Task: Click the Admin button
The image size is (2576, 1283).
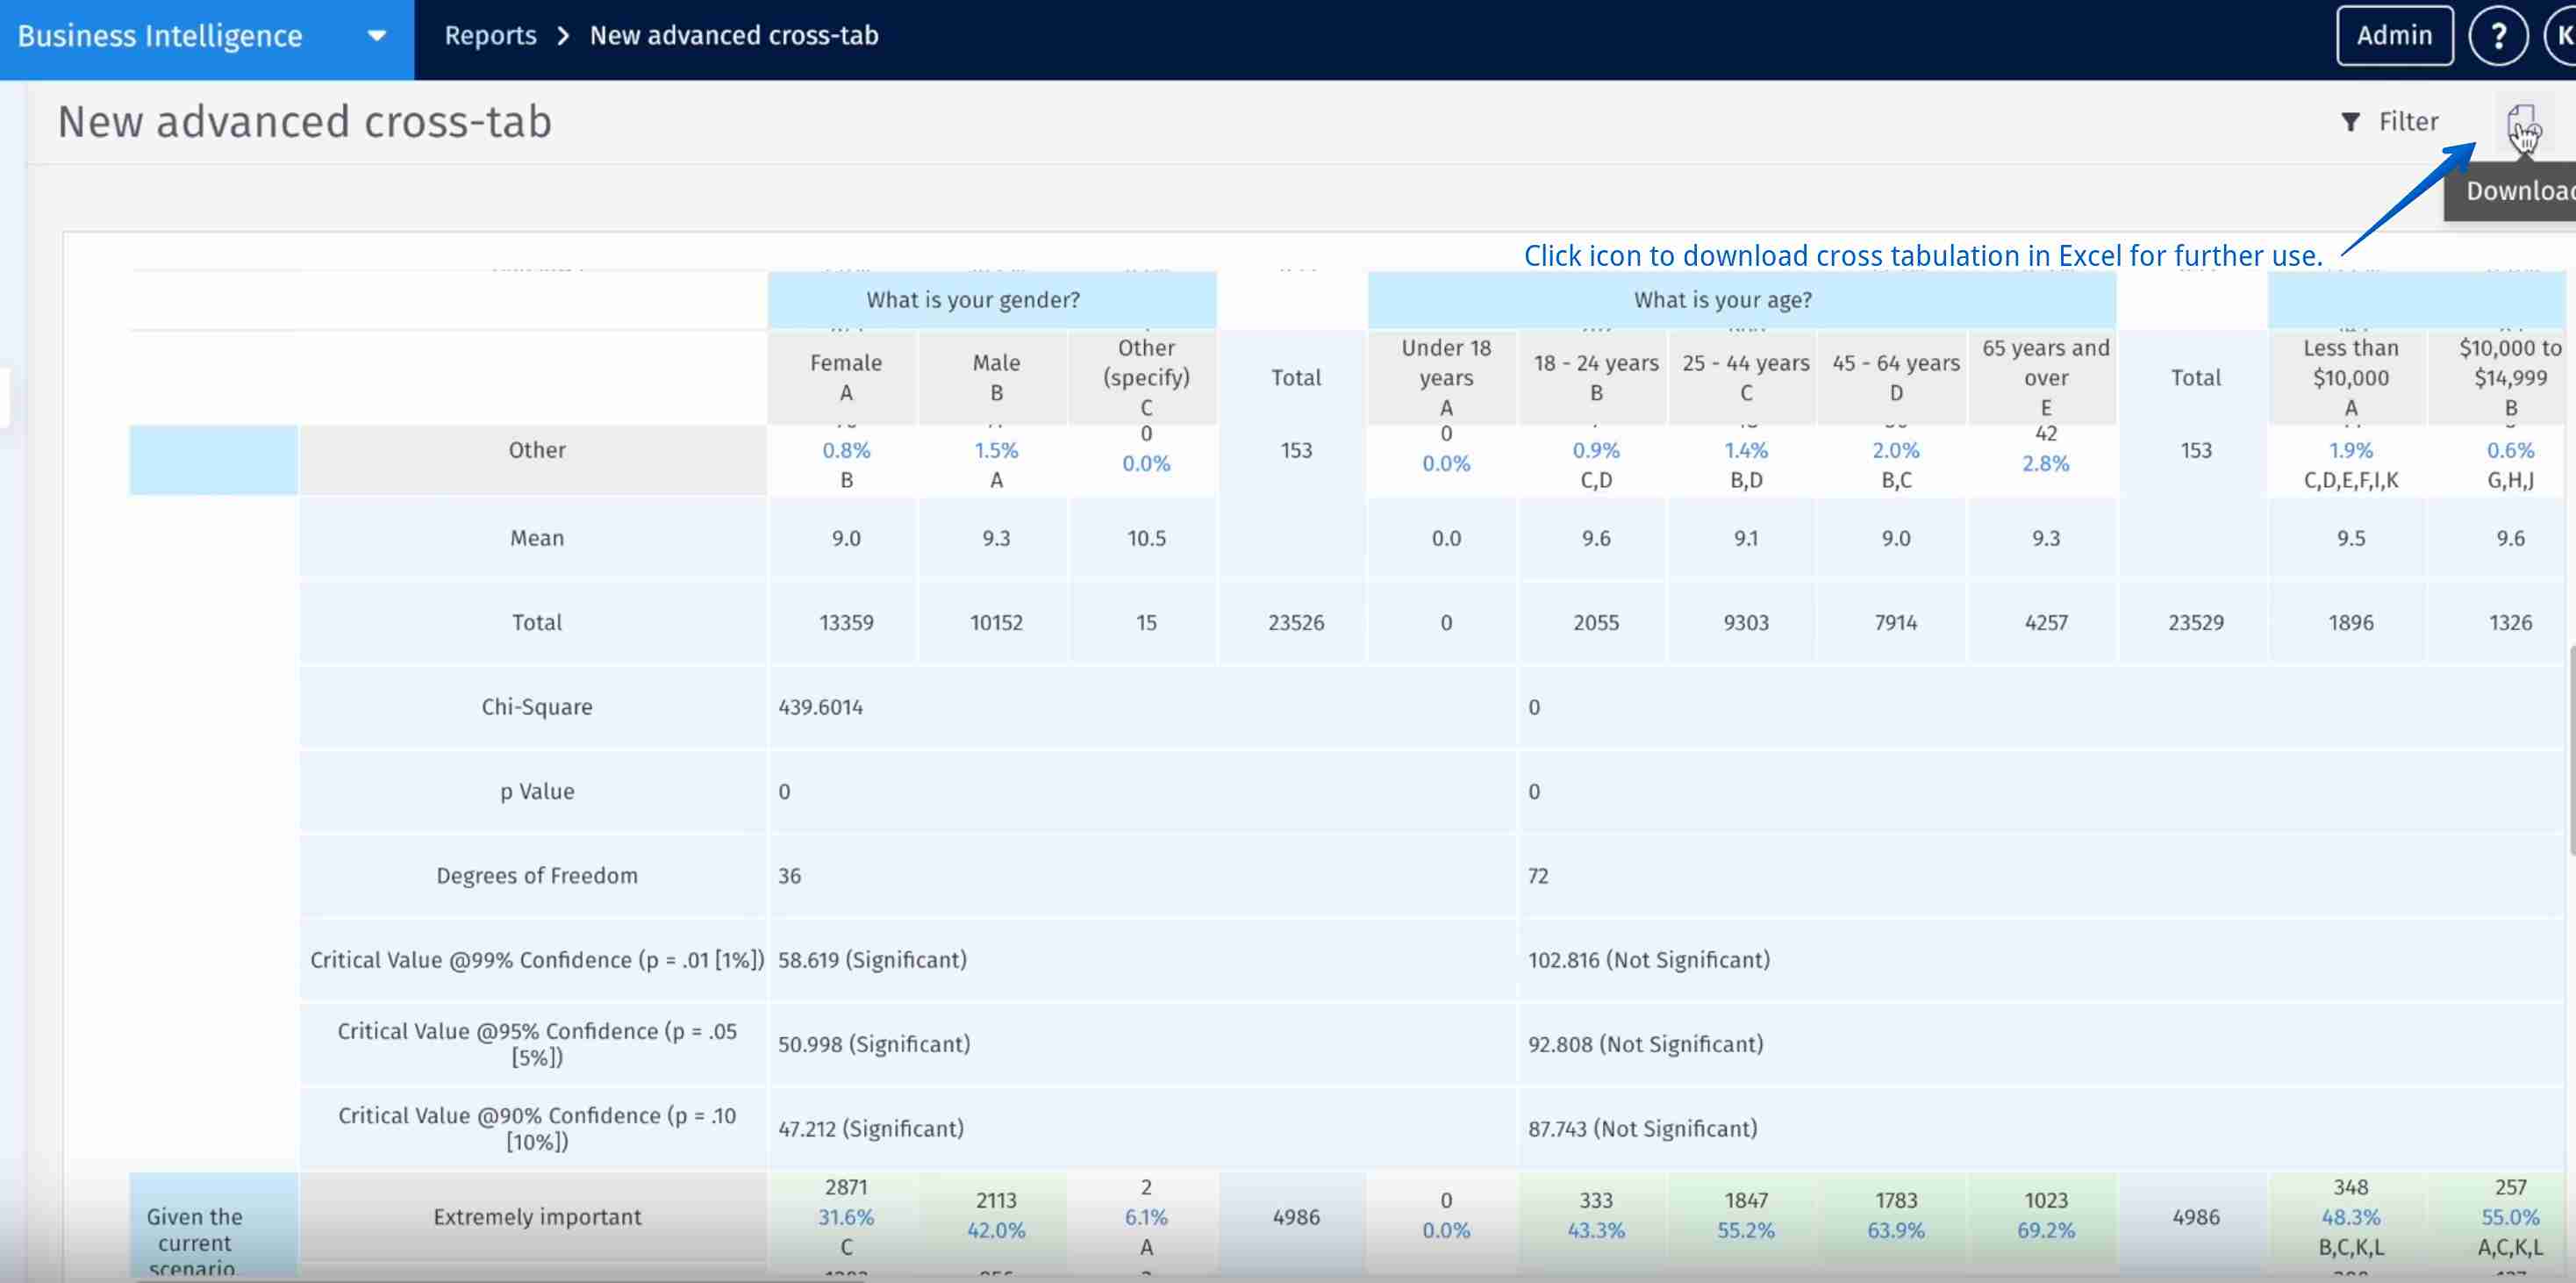Action: [2393, 36]
